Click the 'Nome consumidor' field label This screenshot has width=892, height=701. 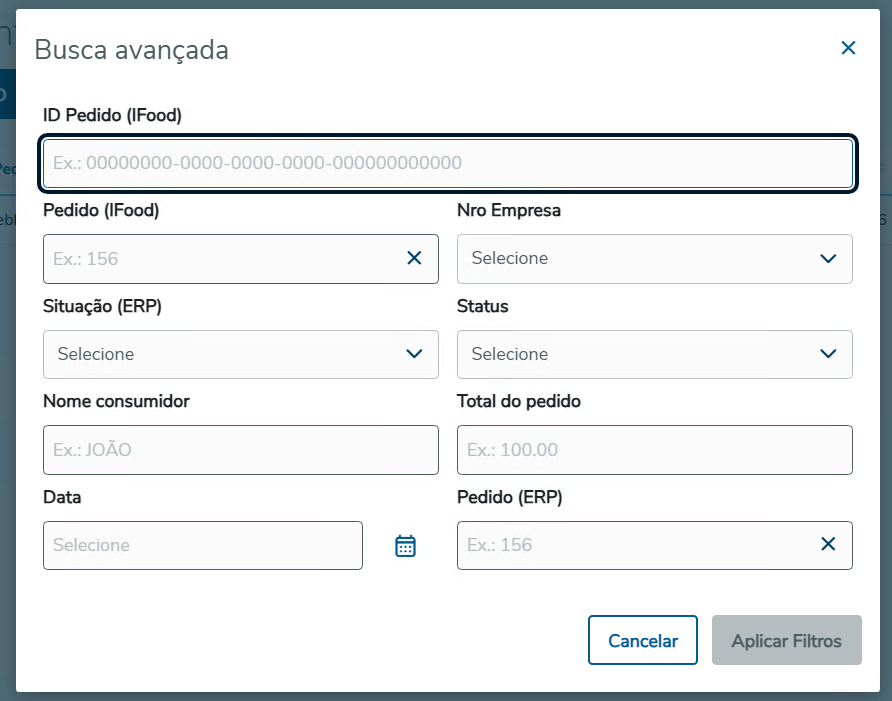coord(116,401)
